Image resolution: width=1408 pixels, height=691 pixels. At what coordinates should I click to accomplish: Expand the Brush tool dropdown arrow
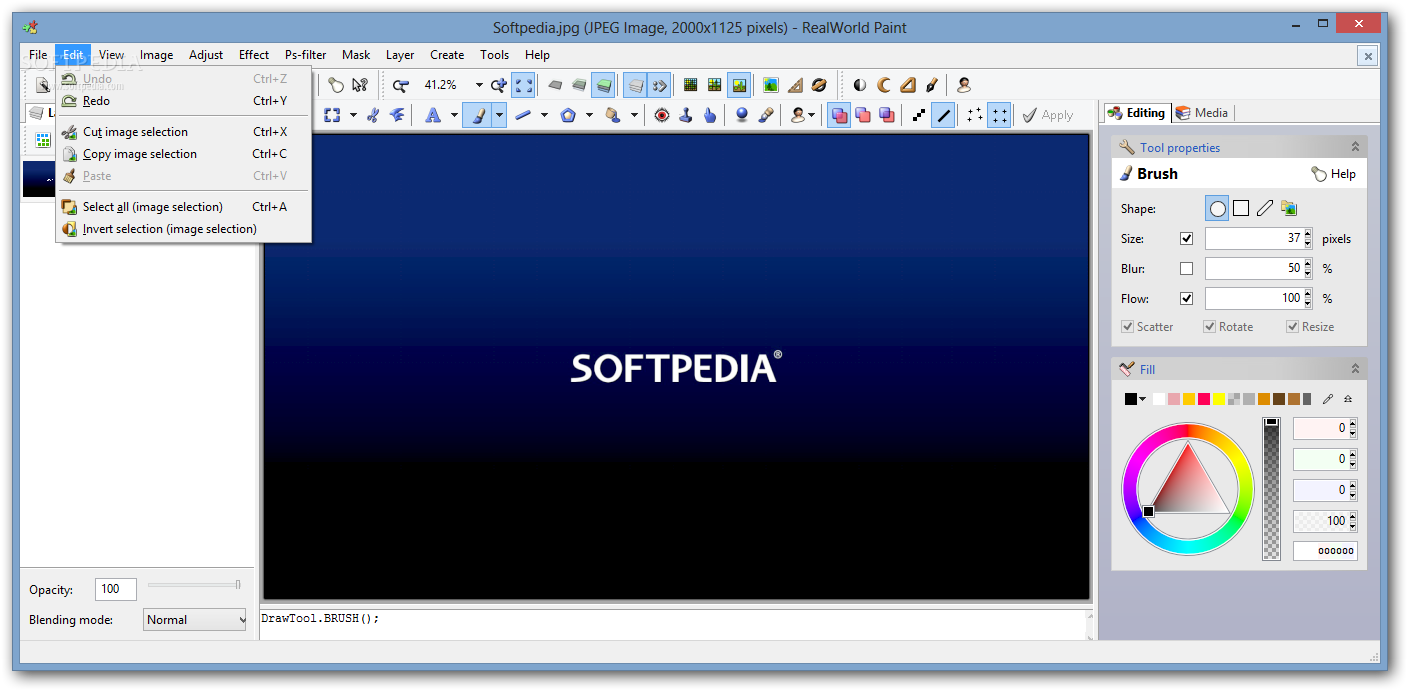(499, 115)
